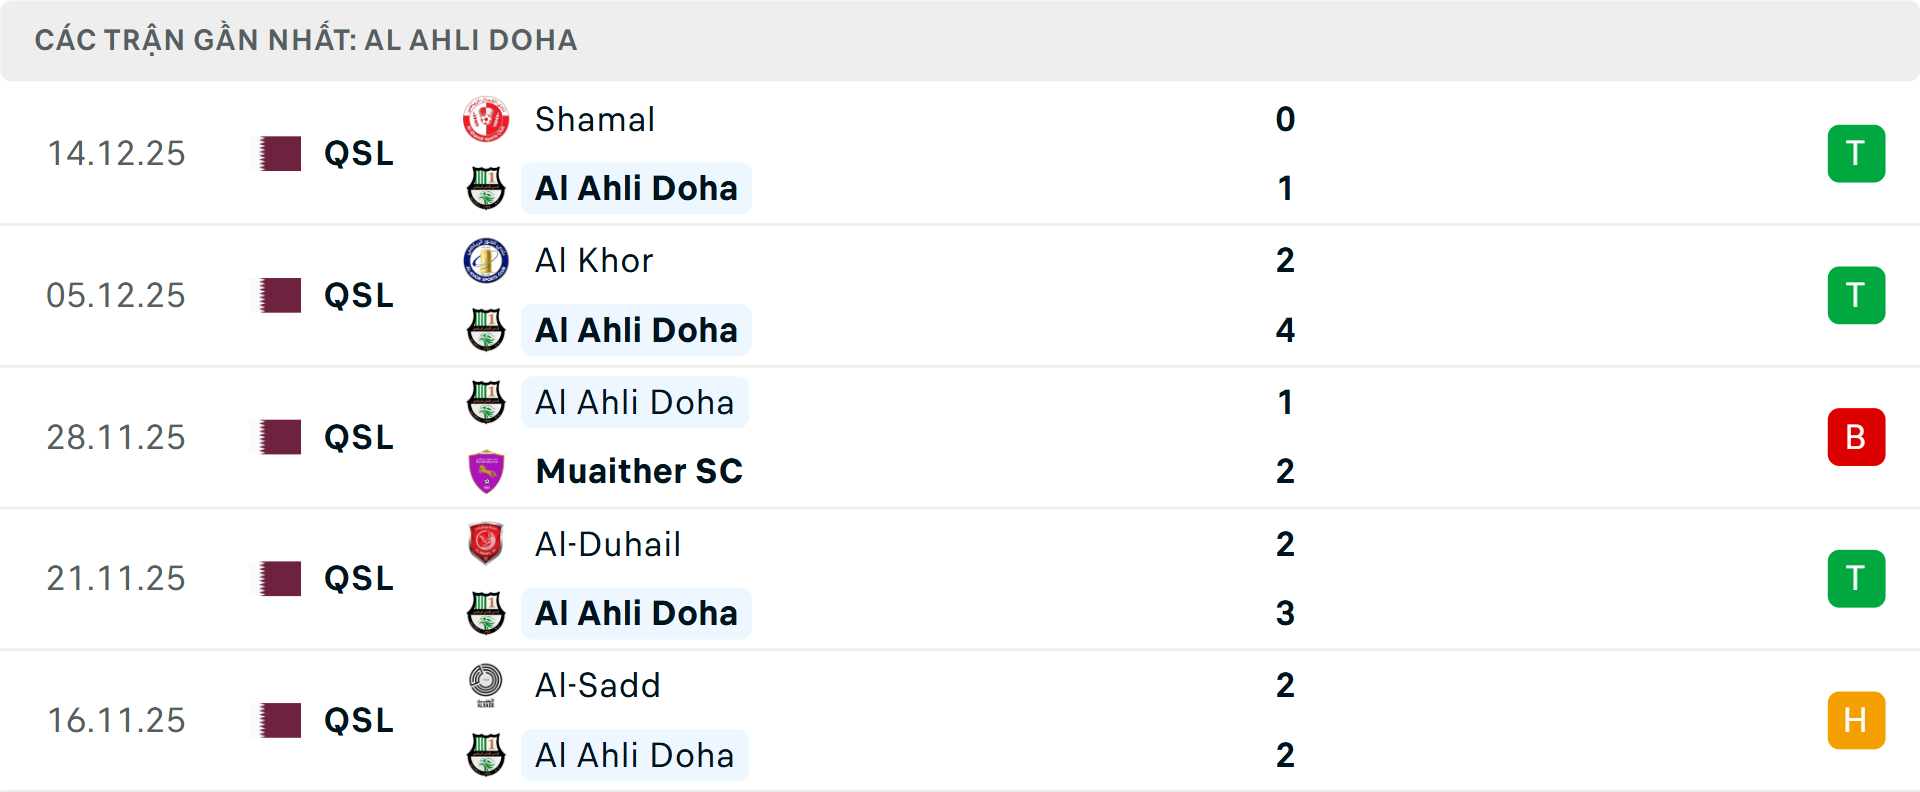Click the Muaither SC team name
Screen dimensions: 1920x792
coord(638,470)
